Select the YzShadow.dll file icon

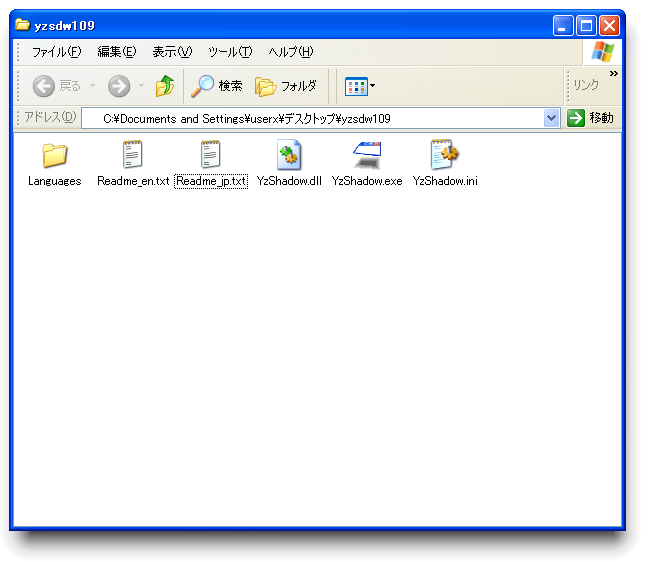pos(289,154)
